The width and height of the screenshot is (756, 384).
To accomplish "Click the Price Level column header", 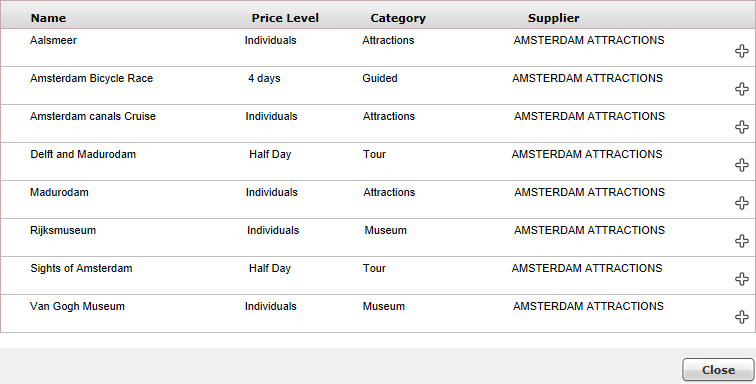I will [285, 18].
